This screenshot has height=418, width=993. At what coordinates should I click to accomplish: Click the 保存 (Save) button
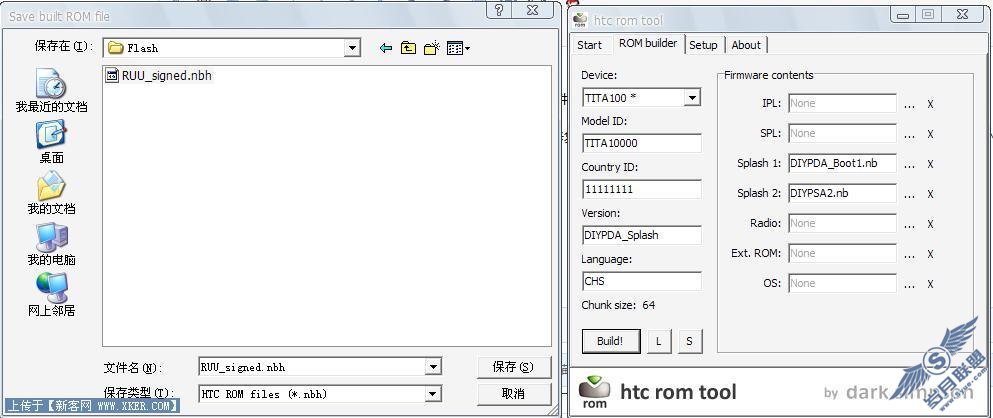tap(514, 367)
